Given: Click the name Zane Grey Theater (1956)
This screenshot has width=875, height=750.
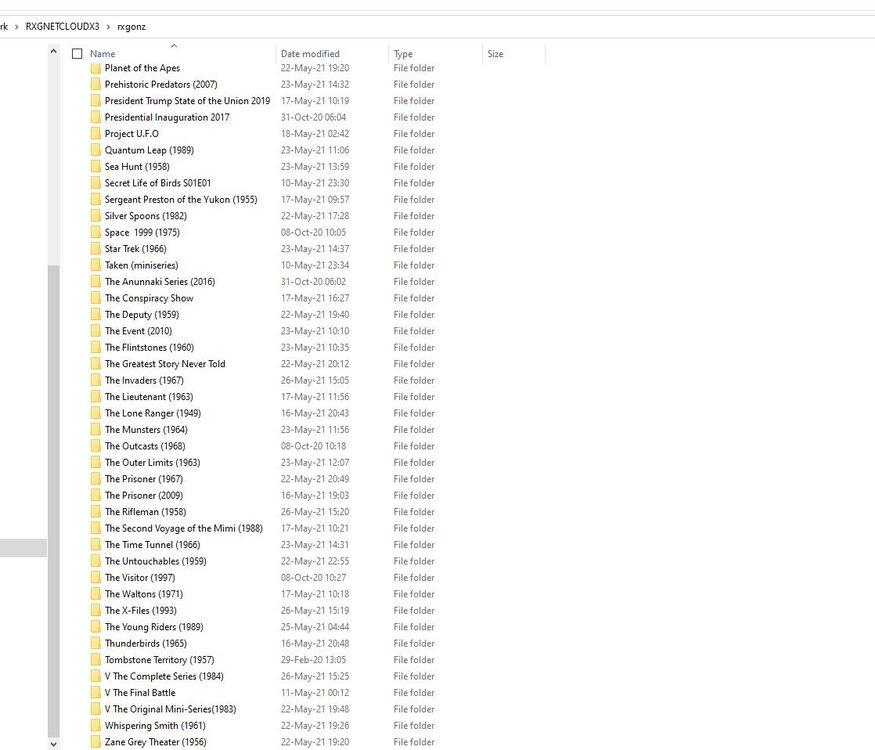Looking at the screenshot, I should point(156,742).
